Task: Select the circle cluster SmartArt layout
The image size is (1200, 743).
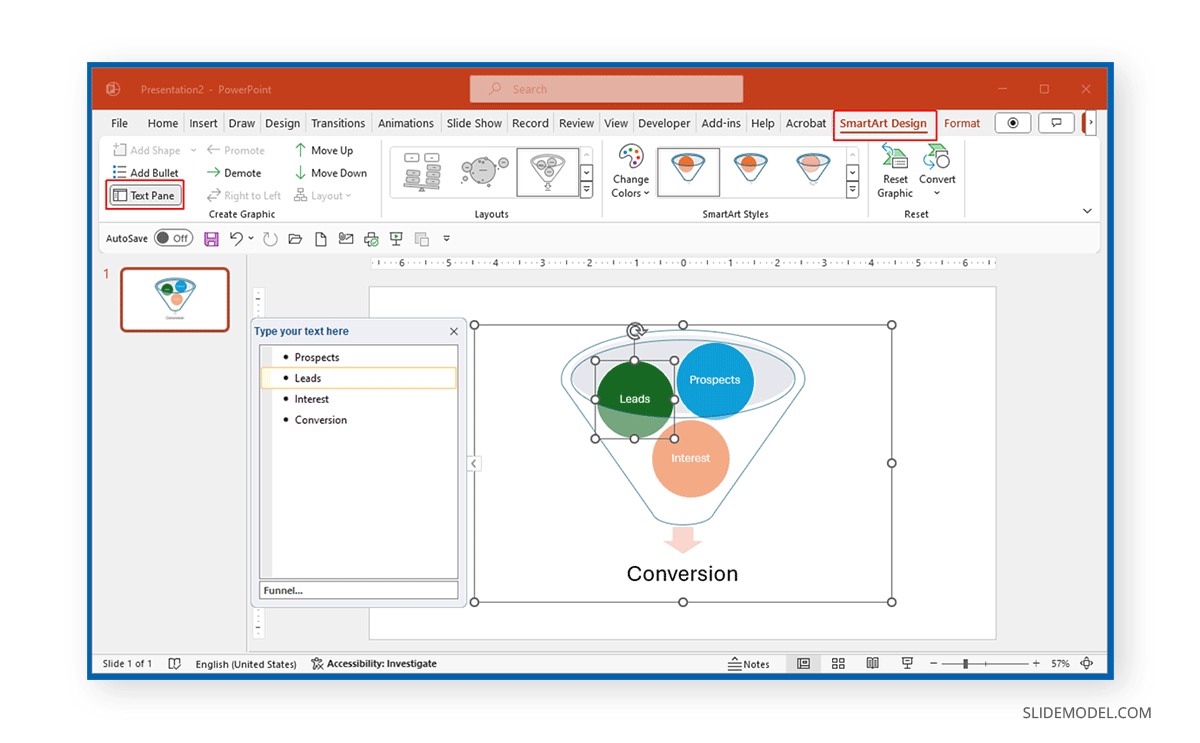Action: click(x=484, y=172)
